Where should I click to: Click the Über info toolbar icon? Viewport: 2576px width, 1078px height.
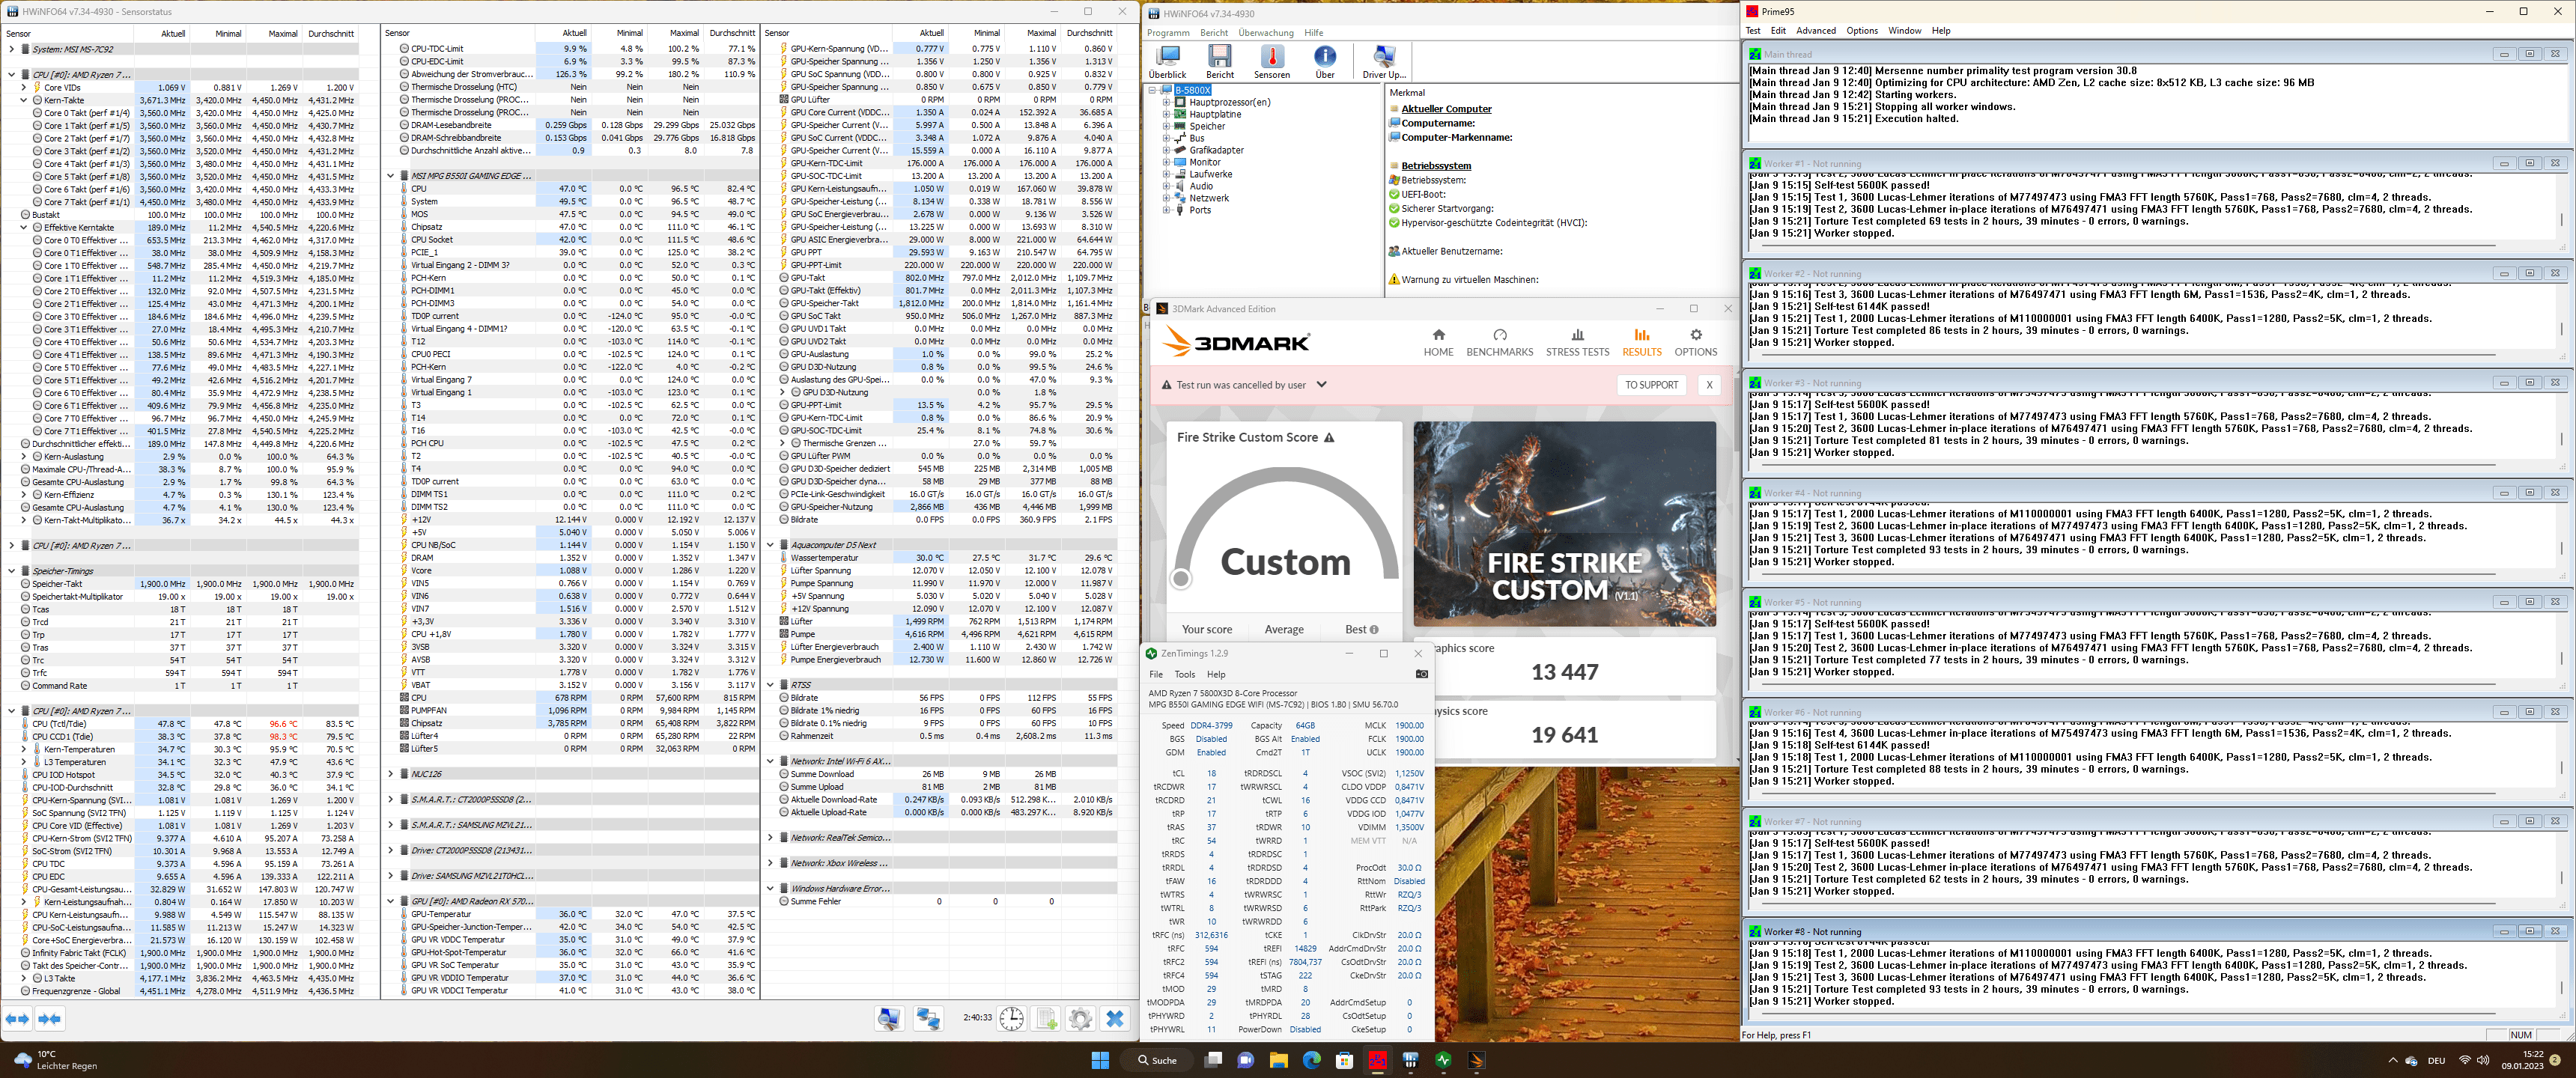click(1324, 61)
